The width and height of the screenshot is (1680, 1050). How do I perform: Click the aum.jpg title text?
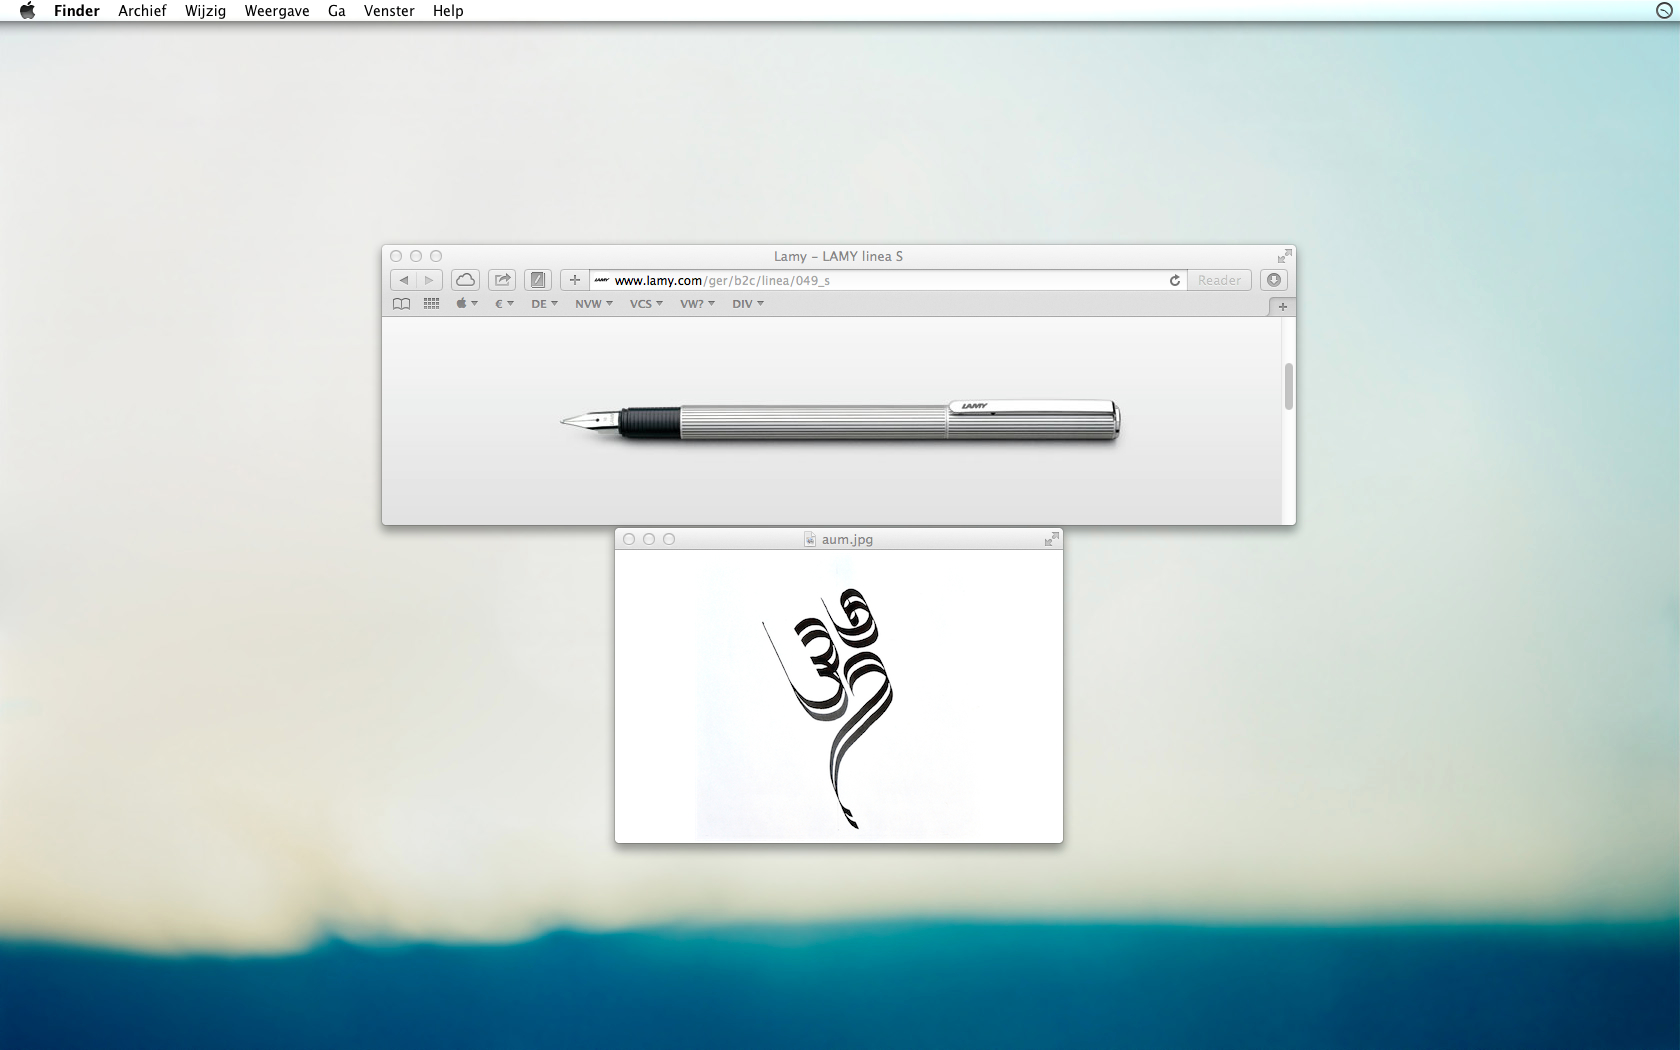click(847, 539)
